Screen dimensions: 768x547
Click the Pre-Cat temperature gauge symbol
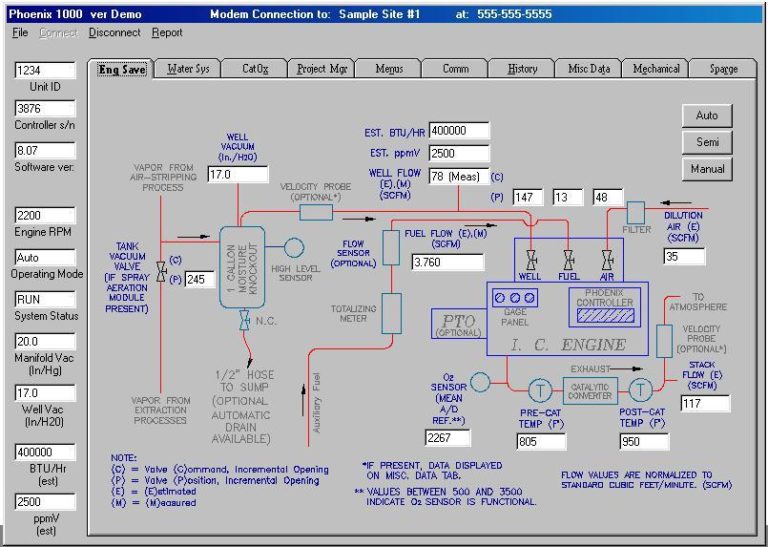point(539,389)
